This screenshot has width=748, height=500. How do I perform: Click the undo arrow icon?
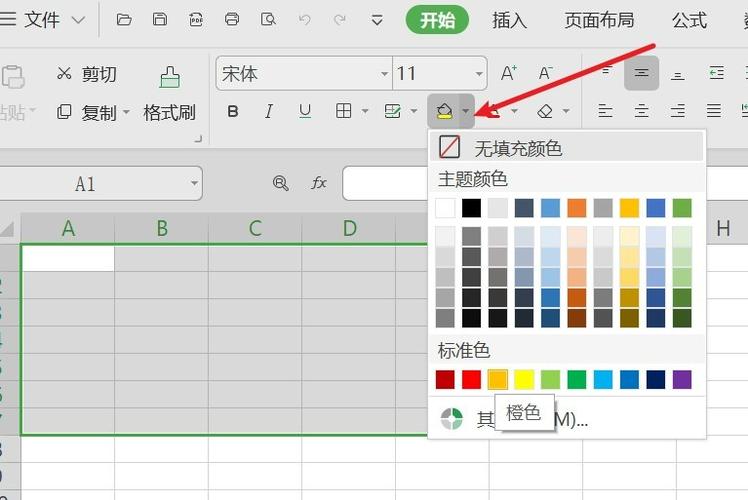coord(304,20)
